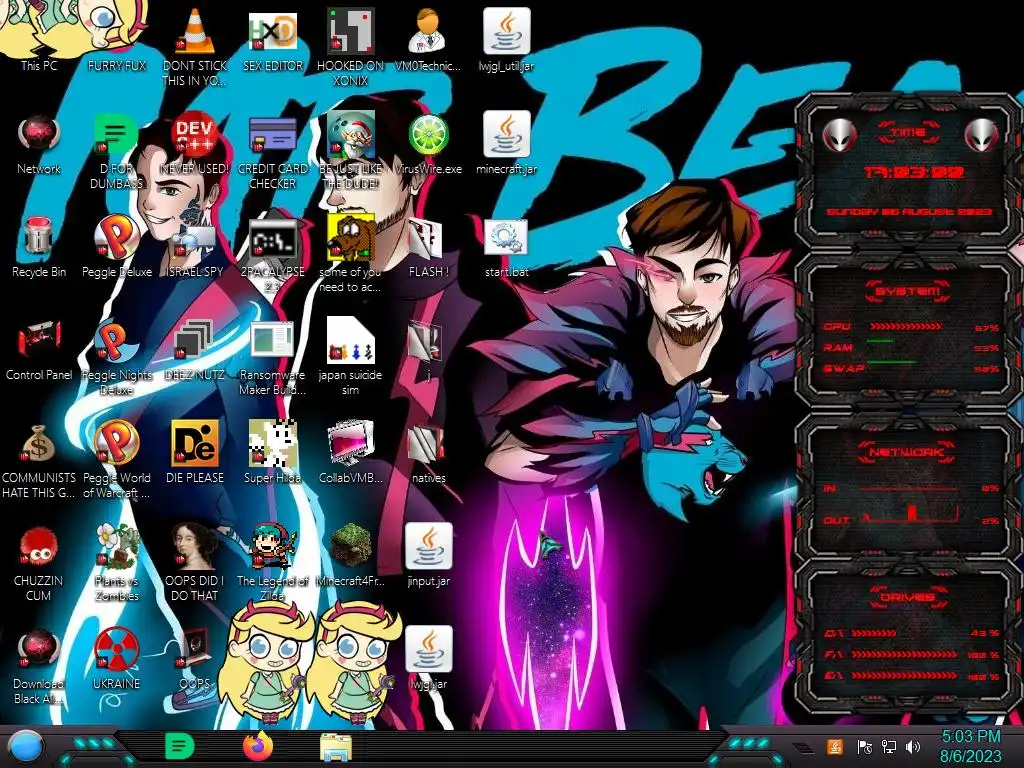Open Action Center flag tray icon
Image resolution: width=1024 pixels, height=768 pixels.
click(864, 746)
